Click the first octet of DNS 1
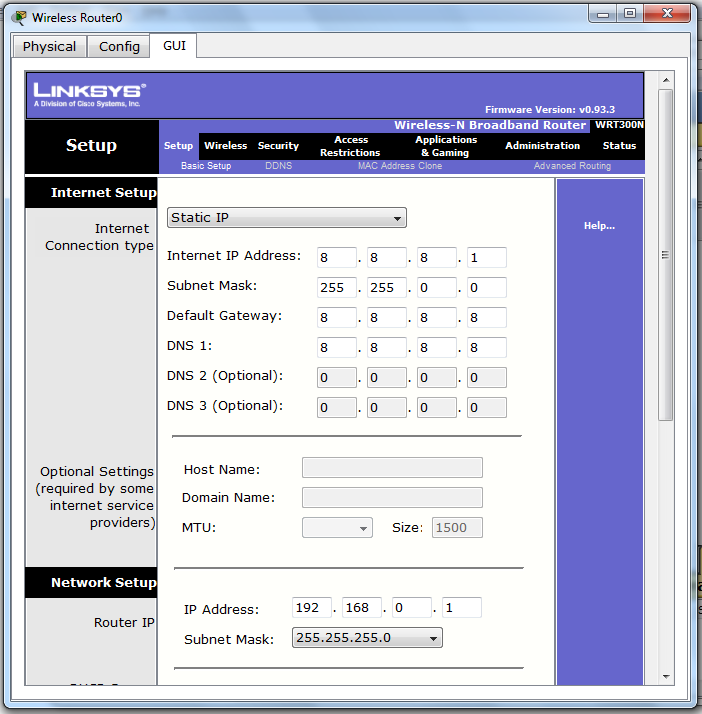The height and width of the screenshot is (714, 702). (x=336, y=348)
